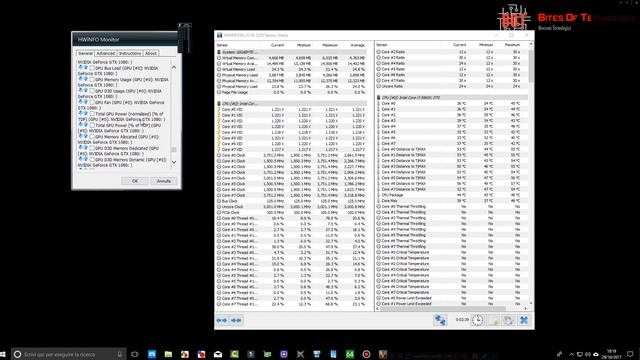
Task: Click the volume icon in system tray
Action: pyautogui.click(x=588, y=354)
